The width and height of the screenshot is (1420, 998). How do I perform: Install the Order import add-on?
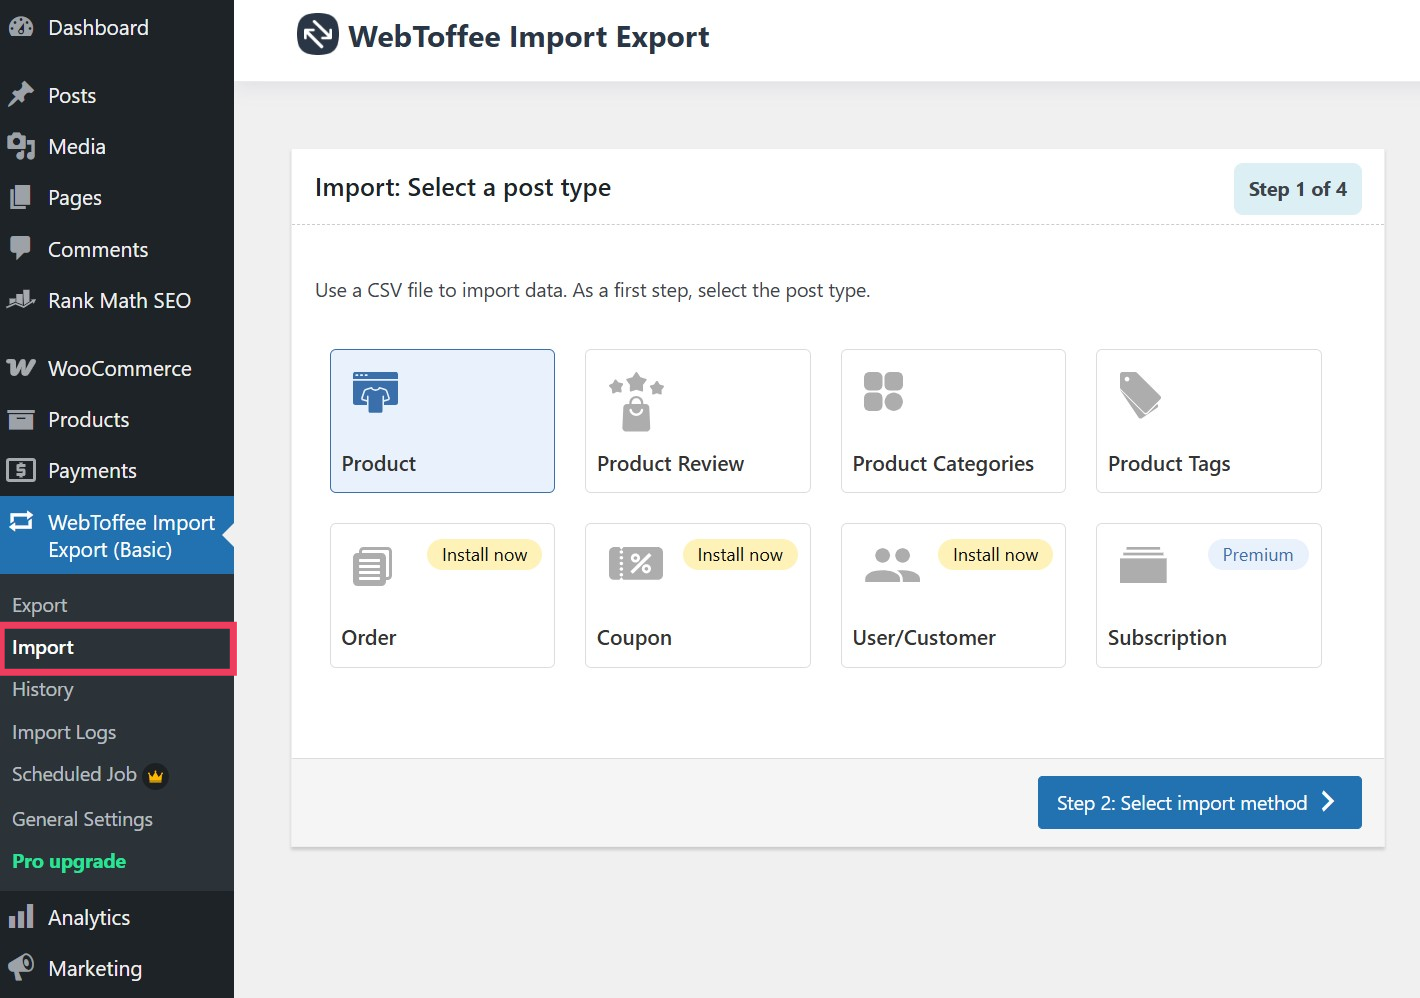pyautogui.click(x=484, y=554)
